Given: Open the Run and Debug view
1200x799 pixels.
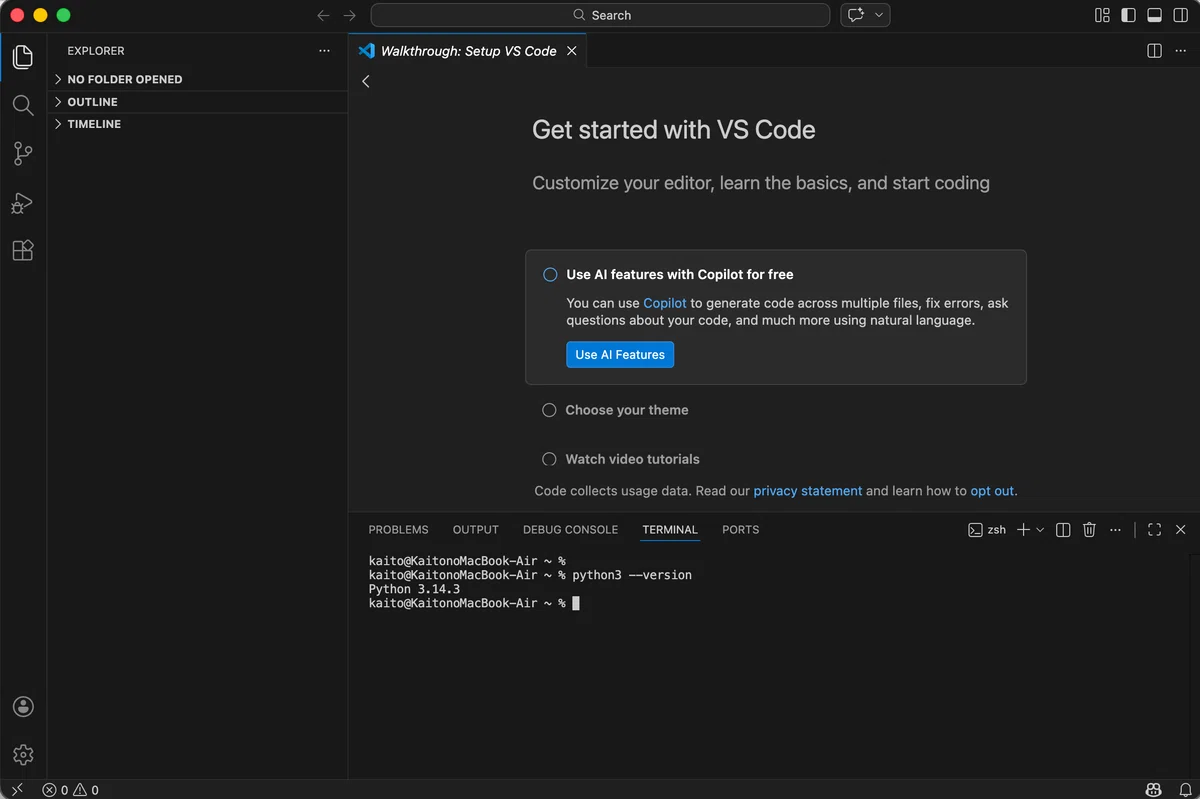Looking at the screenshot, I should (23, 203).
